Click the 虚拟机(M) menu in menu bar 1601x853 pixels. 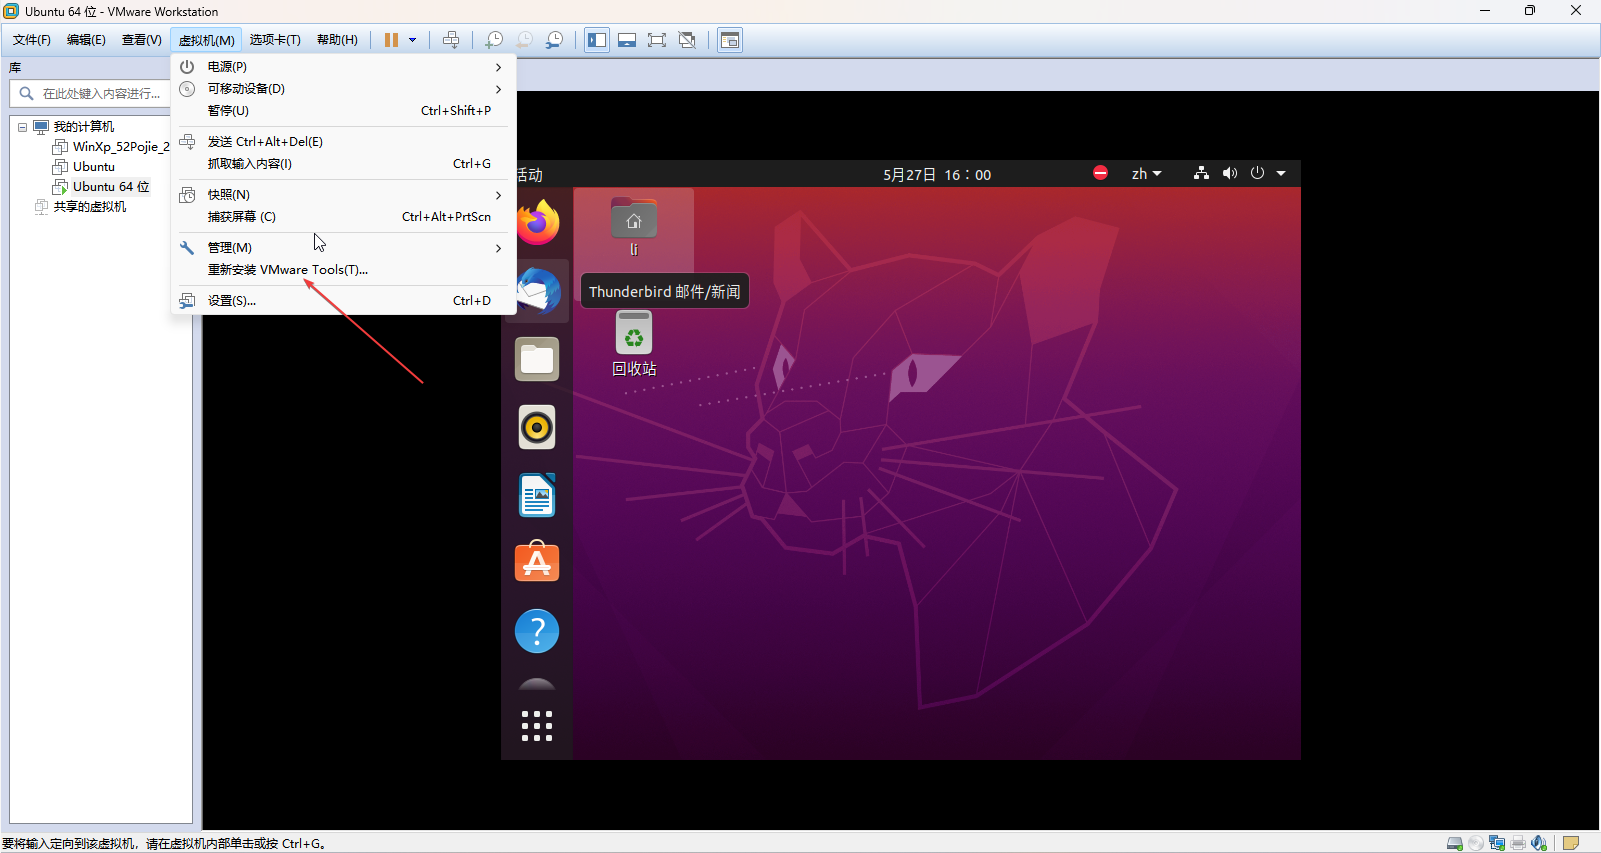(x=206, y=40)
